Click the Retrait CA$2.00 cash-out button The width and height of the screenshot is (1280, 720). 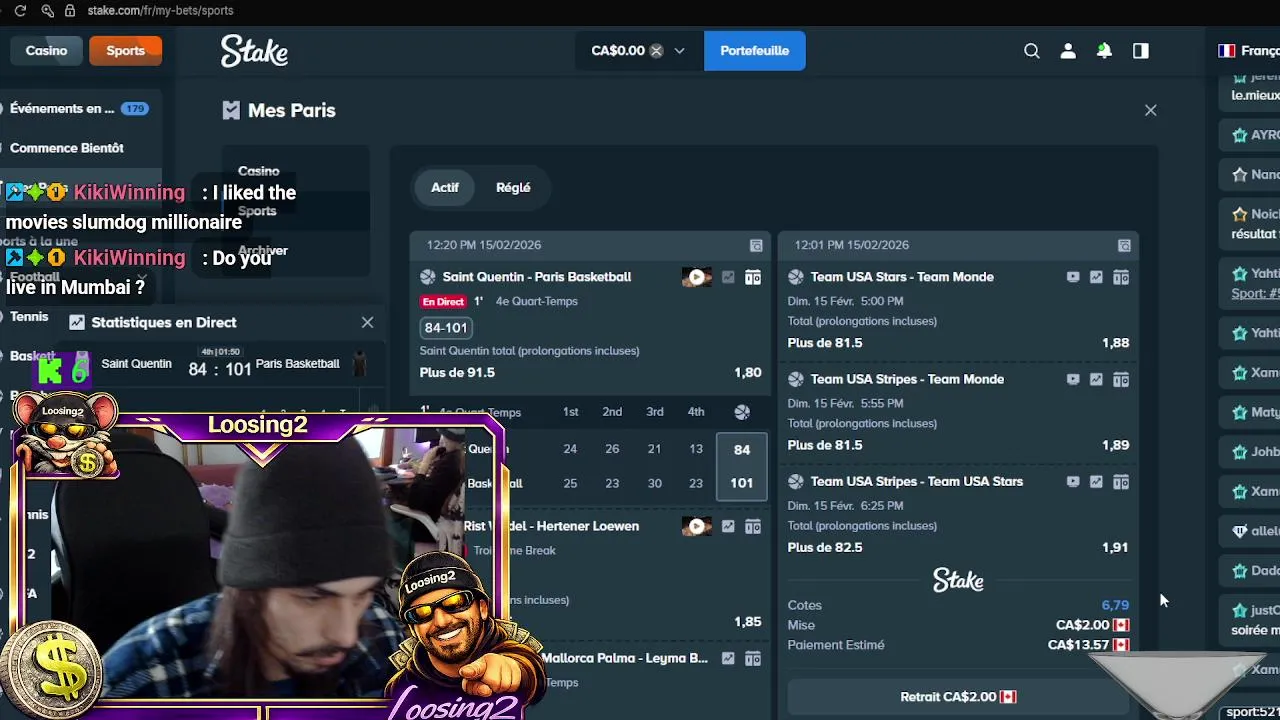958,697
